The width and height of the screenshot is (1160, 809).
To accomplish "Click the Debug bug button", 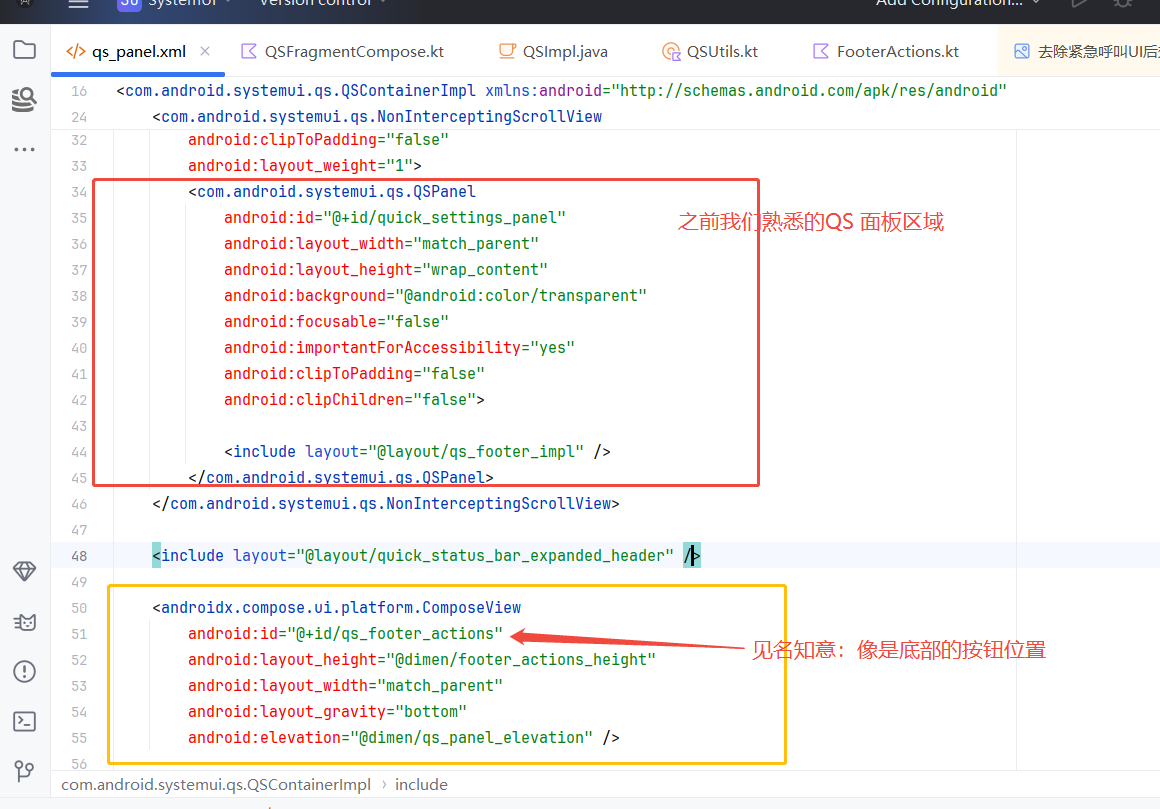I will click(1123, 4).
